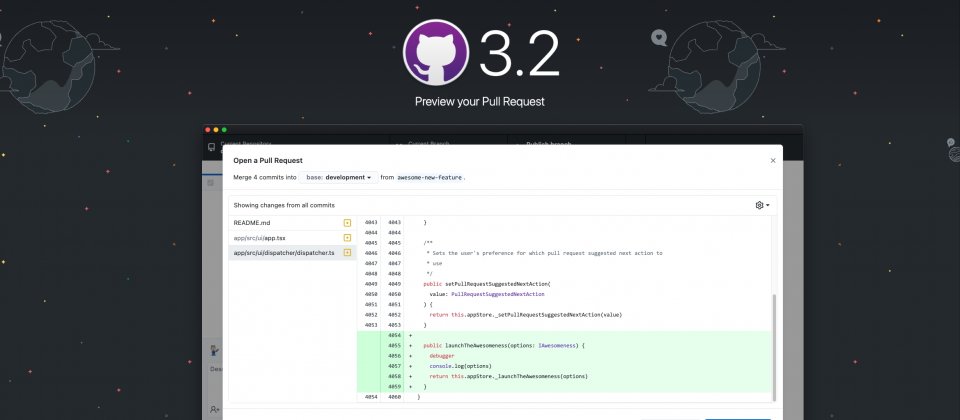Click the added console.log(options) line

point(460,366)
